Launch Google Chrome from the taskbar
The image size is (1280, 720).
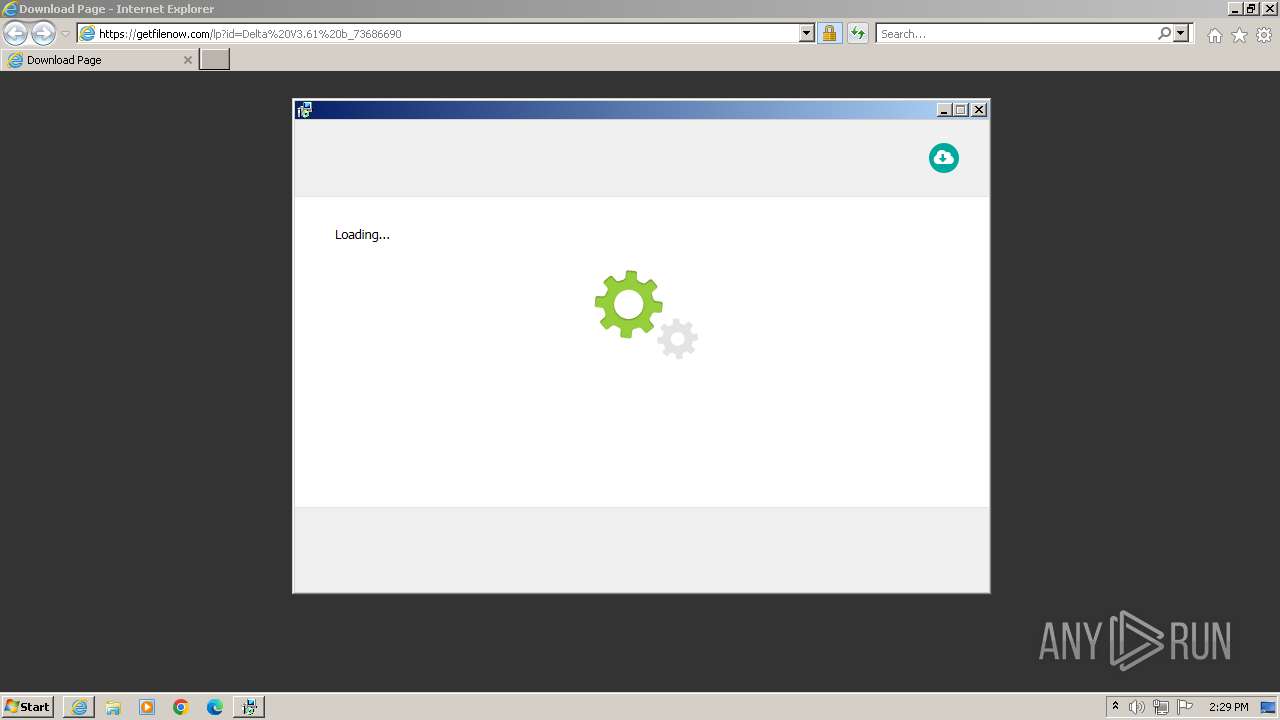pyautogui.click(x=181, y=707)
